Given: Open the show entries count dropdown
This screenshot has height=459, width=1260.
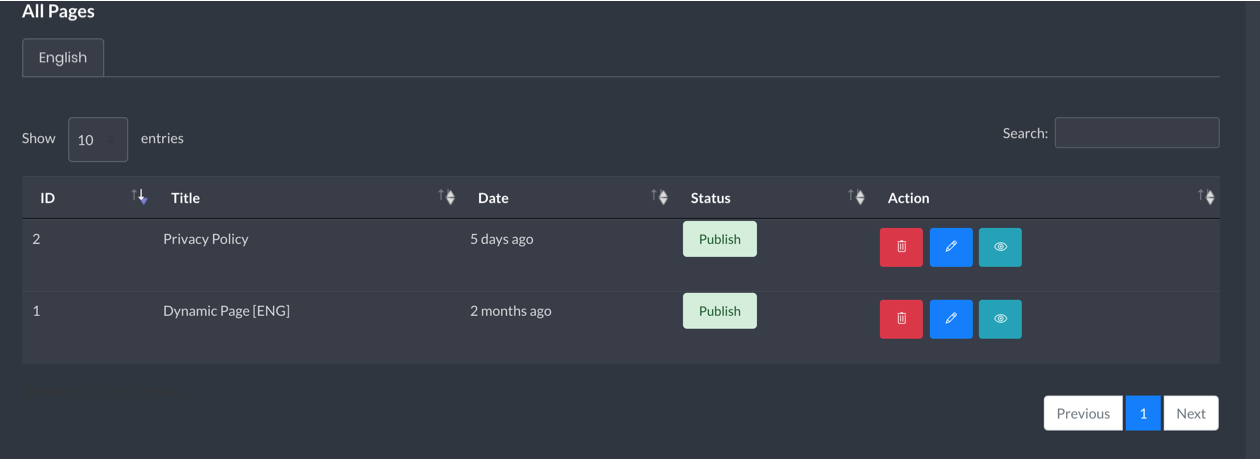Looking at the screenshot, I should (98, 139).
